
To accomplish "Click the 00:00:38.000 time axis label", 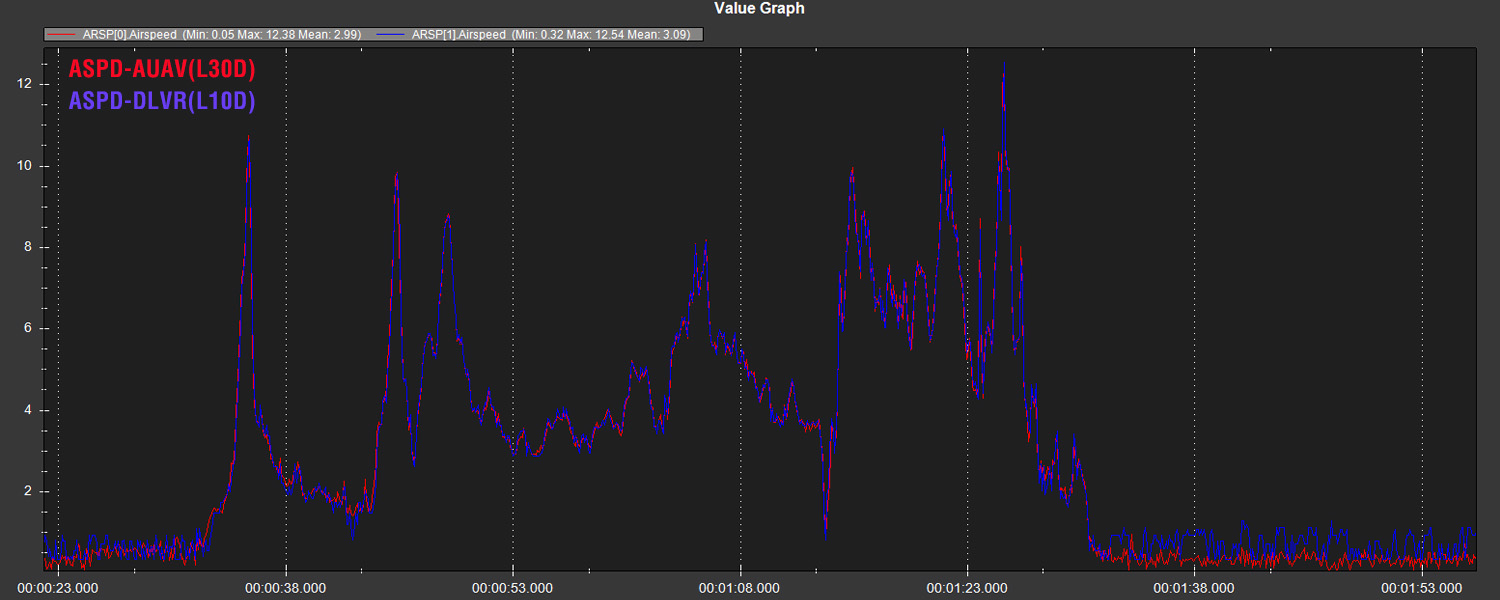I will point(285,588).
